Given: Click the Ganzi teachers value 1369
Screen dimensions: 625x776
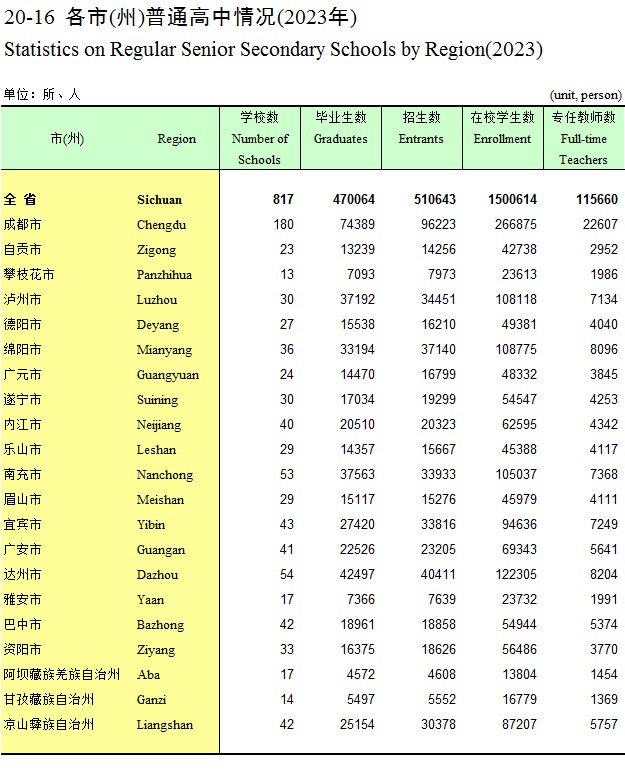Looking at the screenshot, I should tap(604, 699).
